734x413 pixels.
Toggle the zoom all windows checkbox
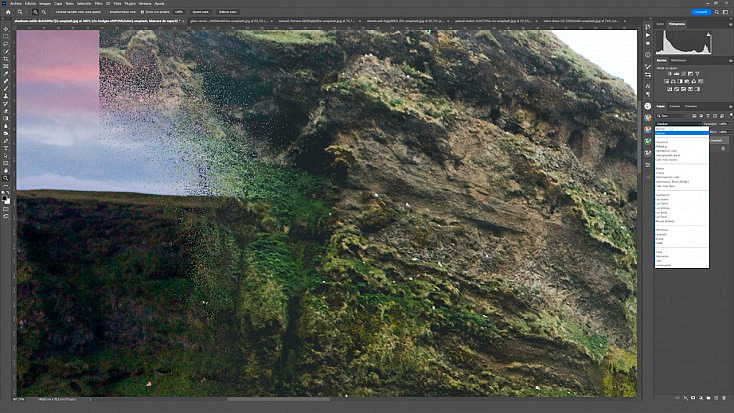click(107, 12)
